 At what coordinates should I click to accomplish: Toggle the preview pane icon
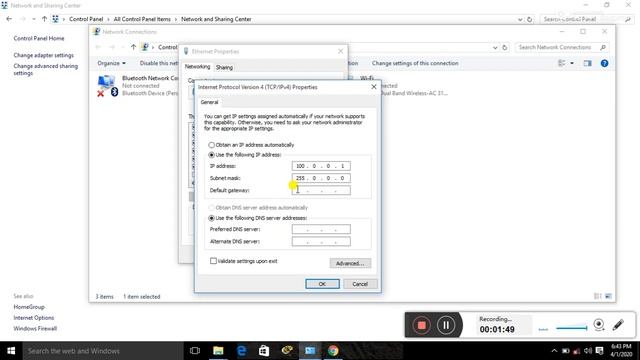[587, 63]
